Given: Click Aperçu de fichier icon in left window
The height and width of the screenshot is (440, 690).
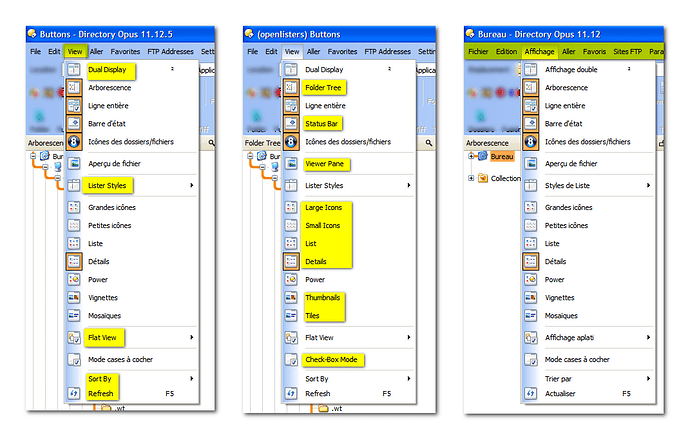Looking at the screenshot, I should pyautogui.click(x=74, y=164).
